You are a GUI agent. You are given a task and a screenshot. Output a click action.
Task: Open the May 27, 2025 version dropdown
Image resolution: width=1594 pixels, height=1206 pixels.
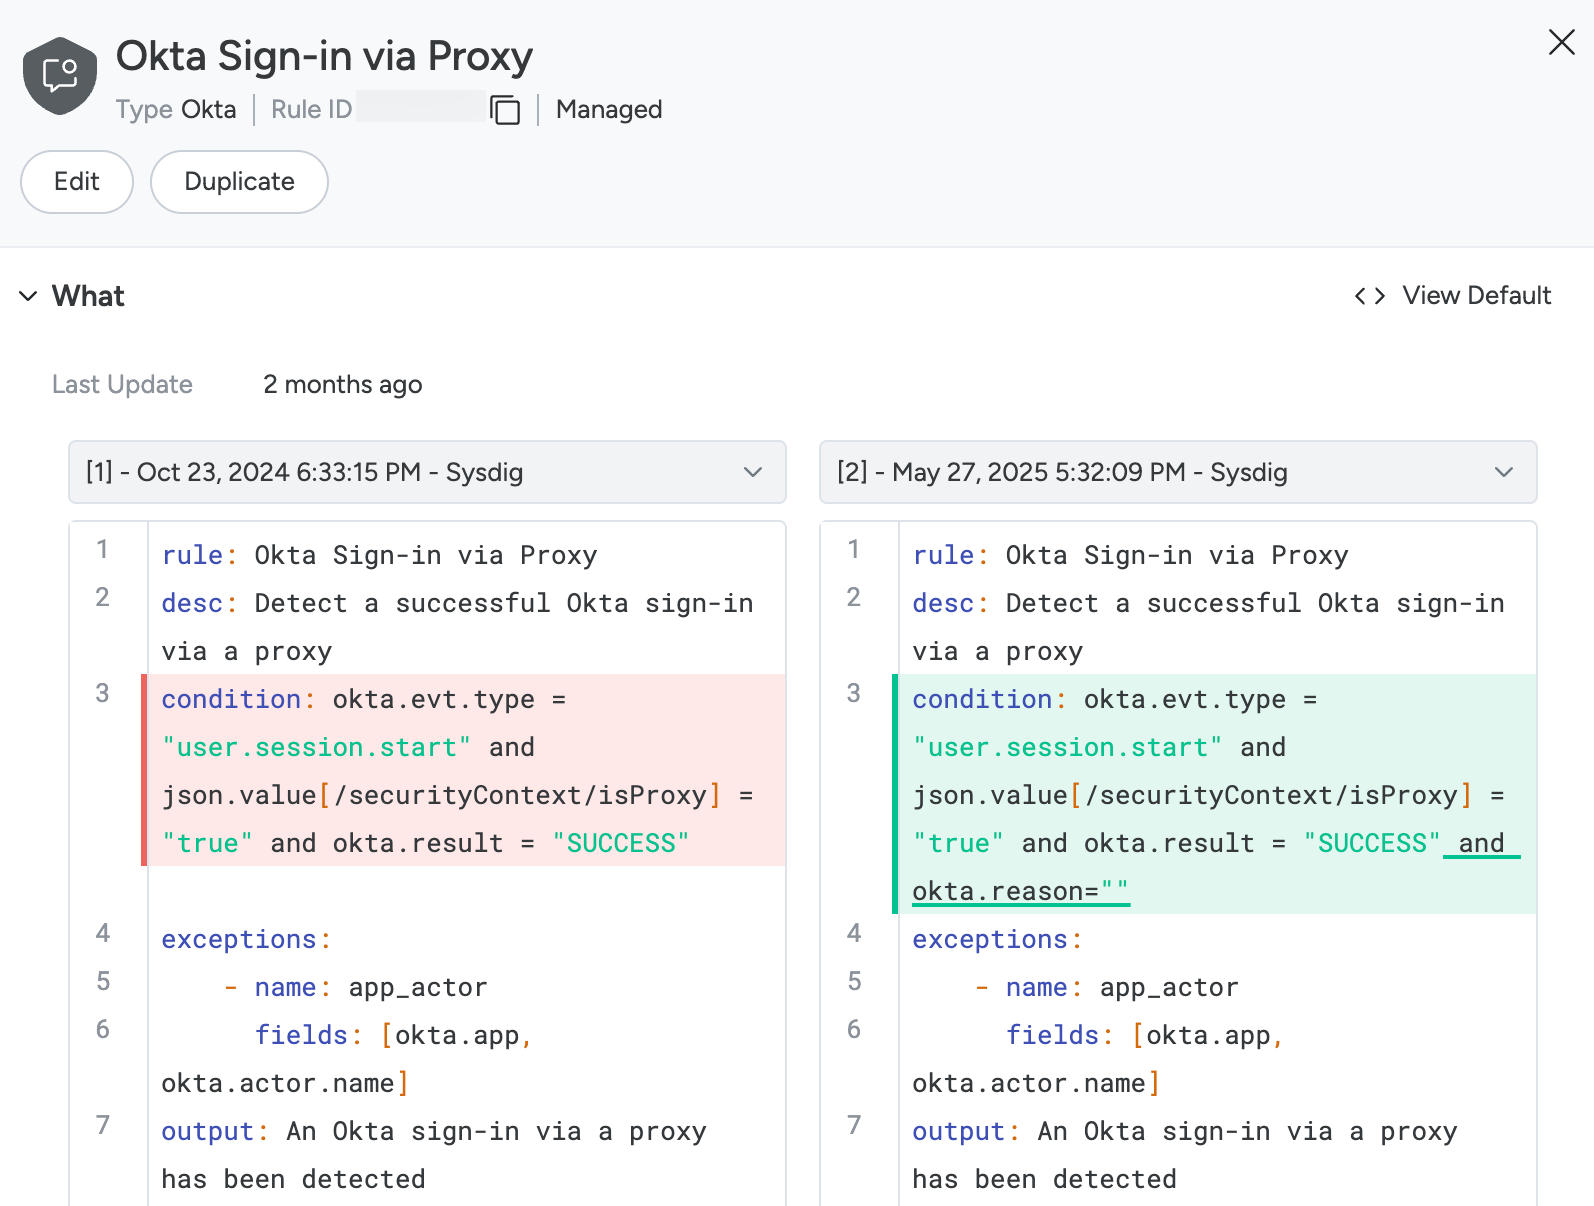(1178, 472)
